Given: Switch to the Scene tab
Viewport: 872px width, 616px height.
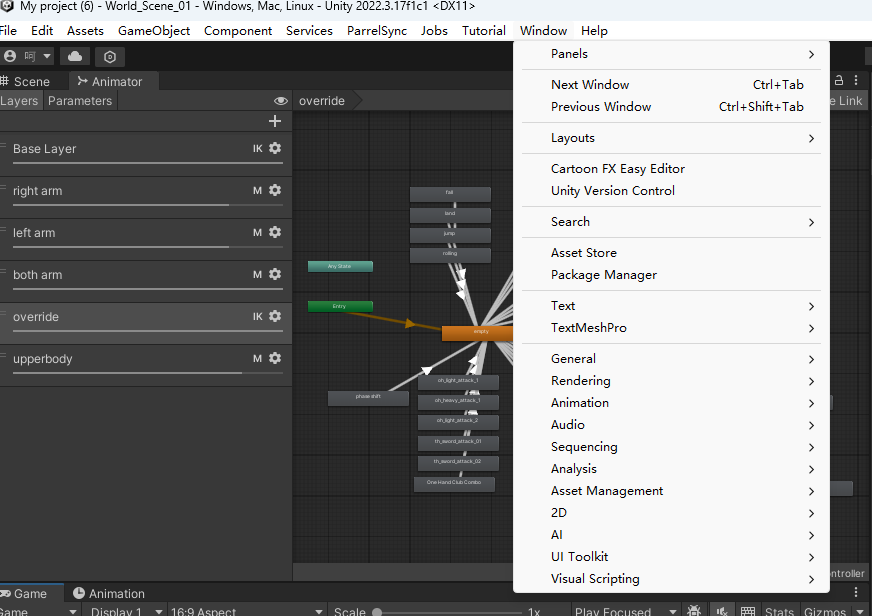Looking at the screenshot, I should click(x=26, y=81).
